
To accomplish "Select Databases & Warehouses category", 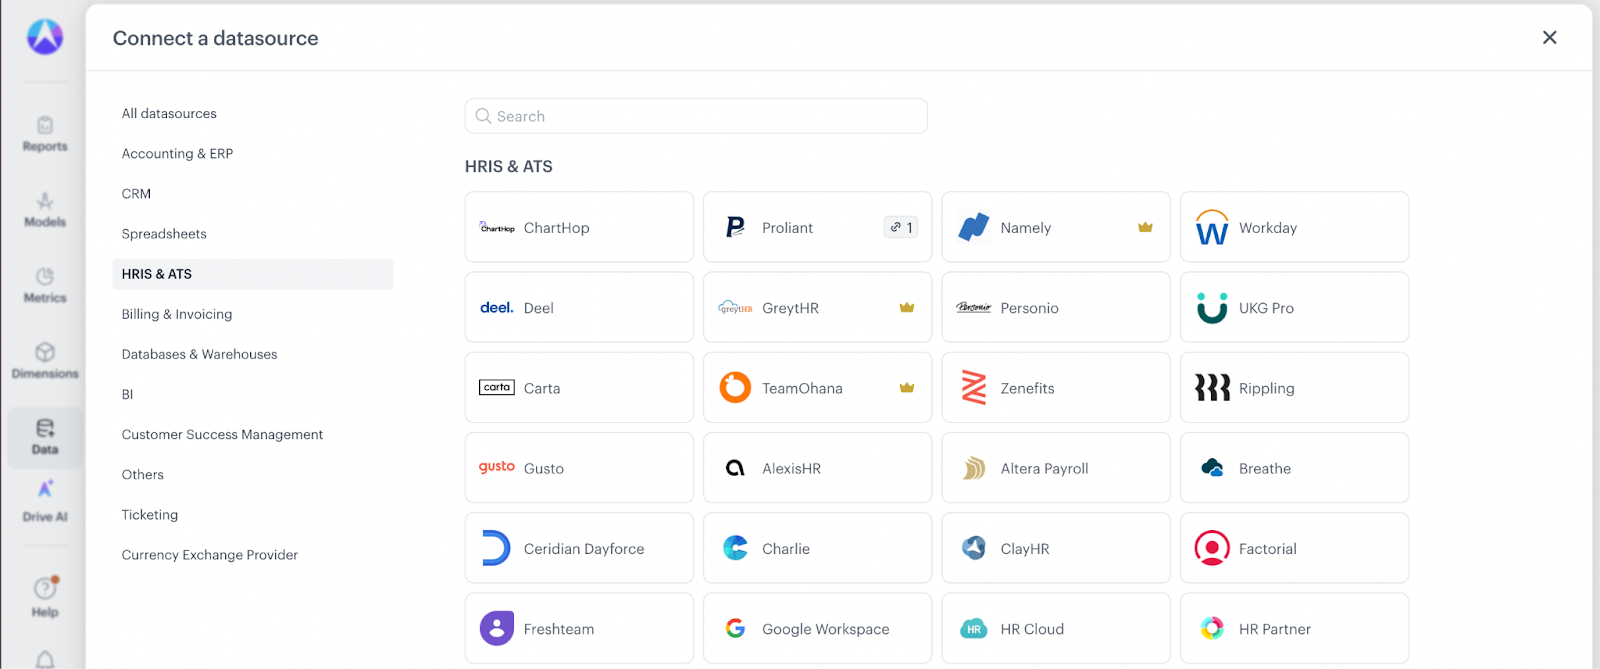I will point(253,354).
